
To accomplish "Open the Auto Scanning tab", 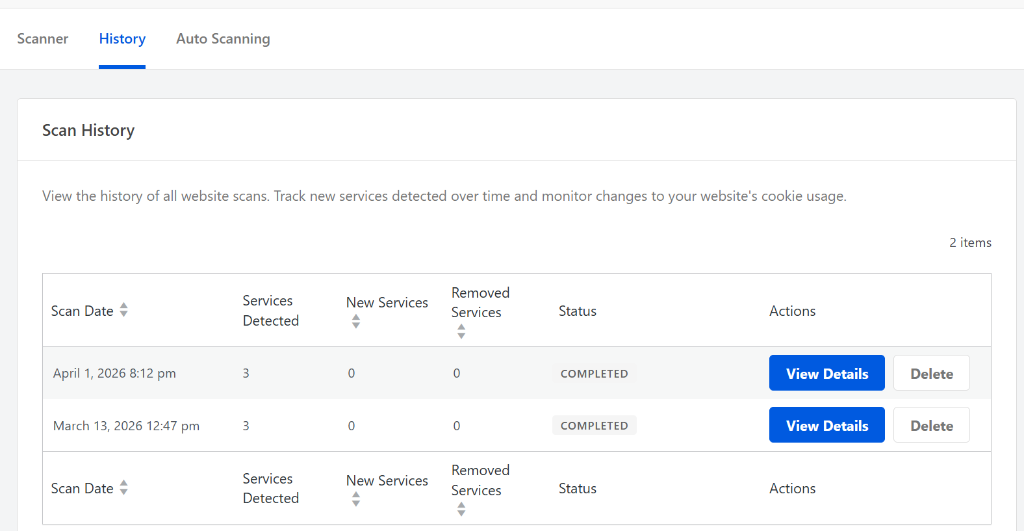I will 223,39.
